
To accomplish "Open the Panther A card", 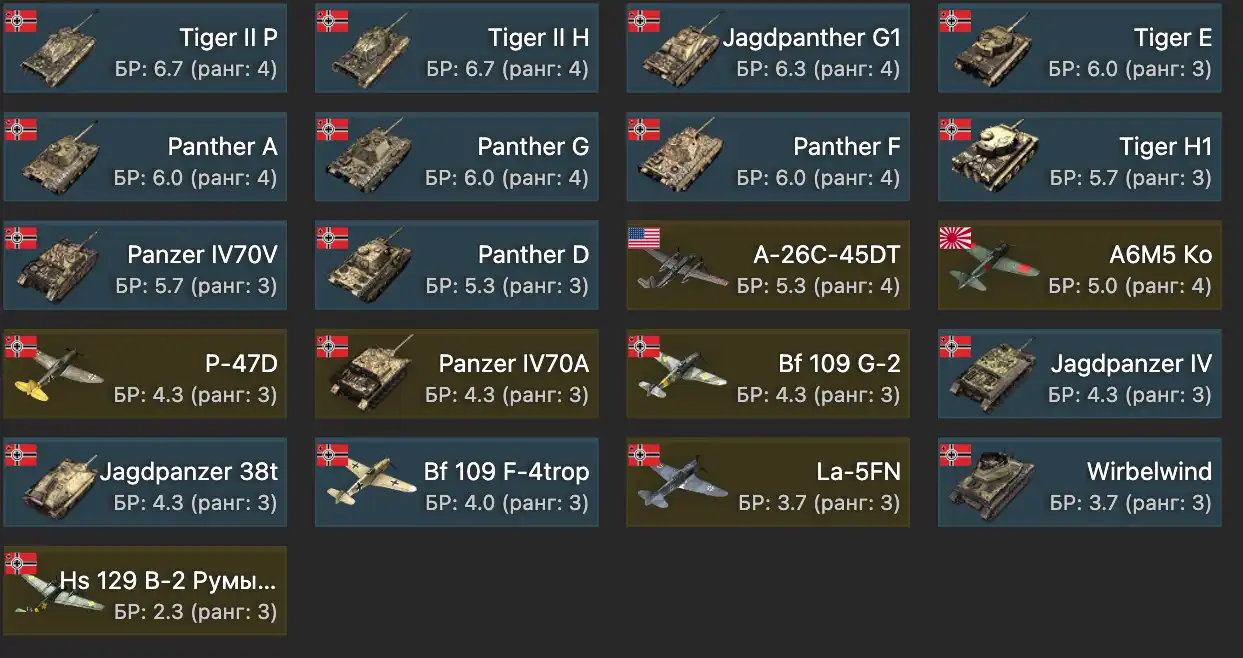I will [145, 156].
